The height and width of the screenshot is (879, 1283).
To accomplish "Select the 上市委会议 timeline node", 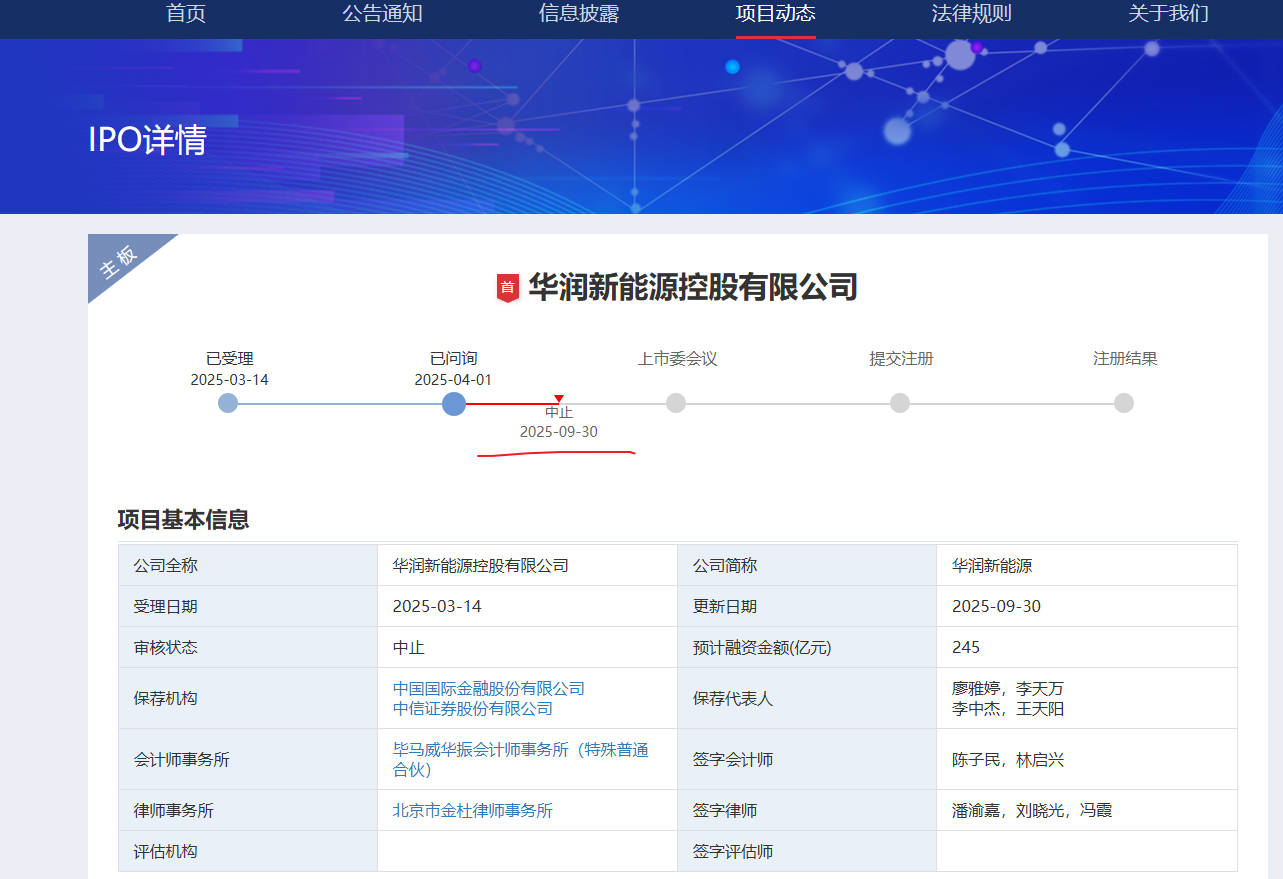I will pyautogui.click(x=676, y=403).
